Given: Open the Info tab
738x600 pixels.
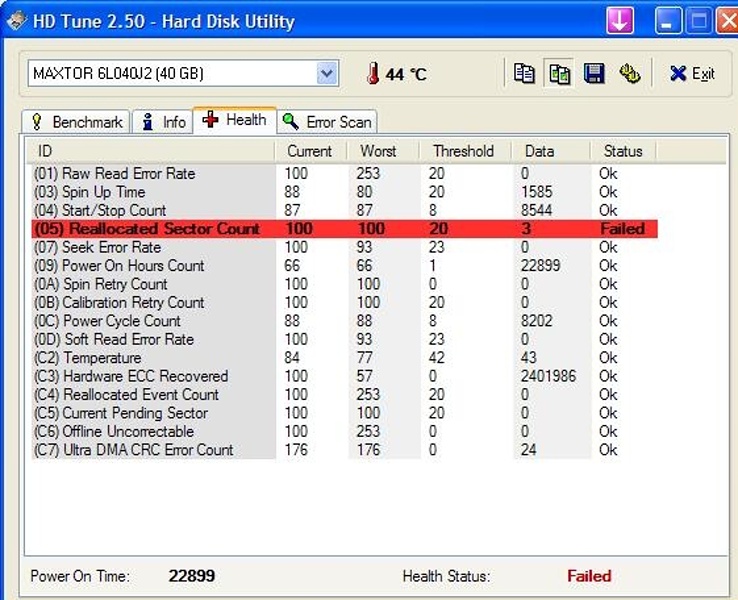Looking at the screenshot, I should click(163, 122).
